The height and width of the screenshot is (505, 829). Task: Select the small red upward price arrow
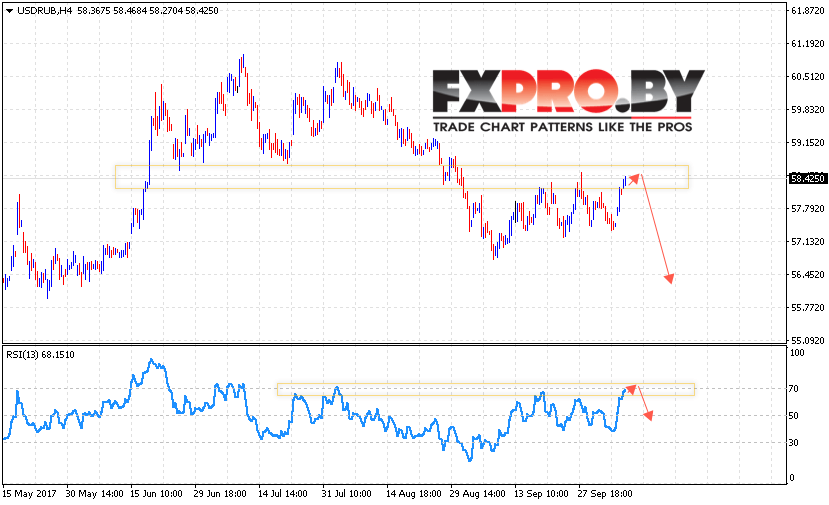pyautogui.click(x=633, y=179)
